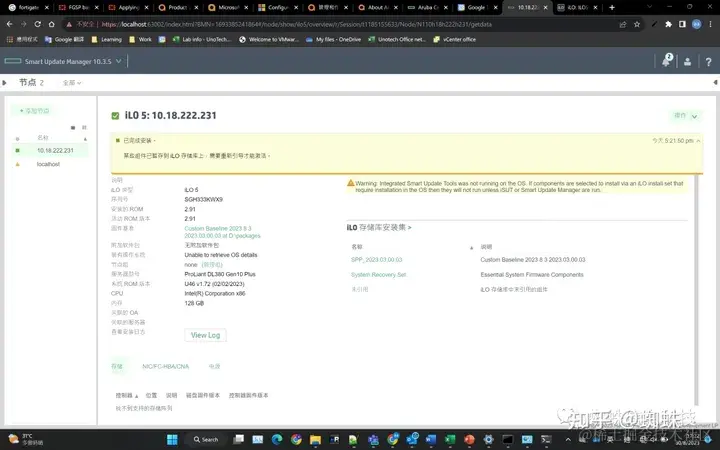
Task: Open the Learning bookmark folder
Action: [x=107, y=39]
